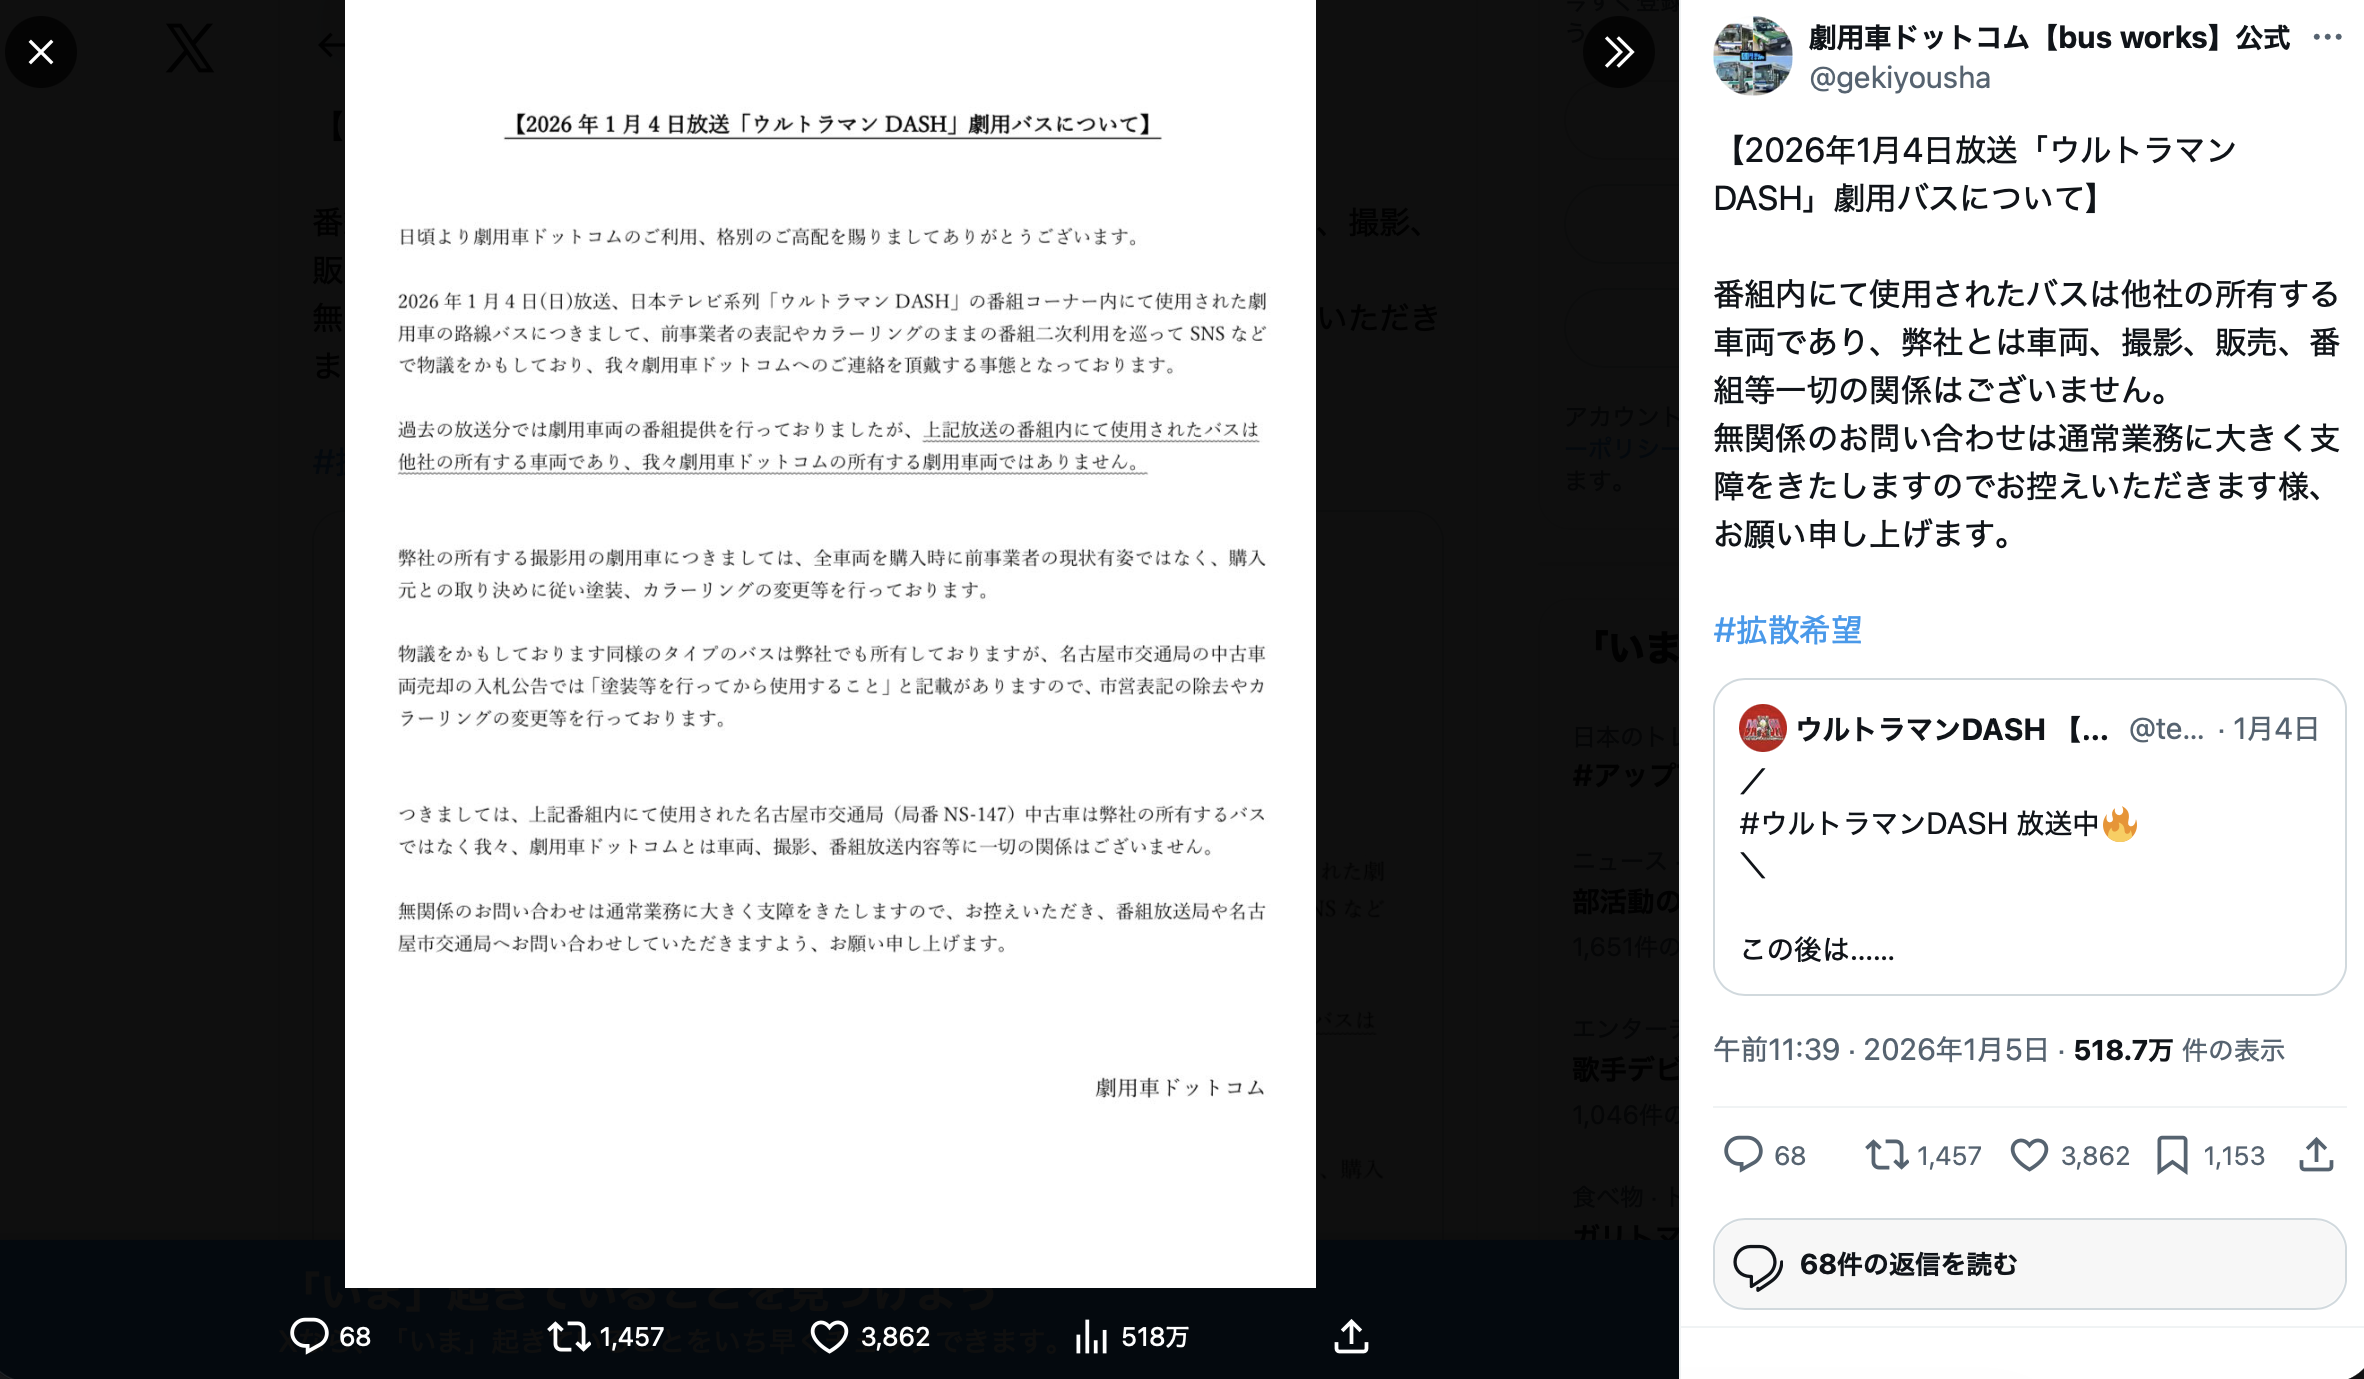The height and width of the screenshot is (1379, 2364).
Task: View analytics bar-chart icon showing 518万
Action: click(x=1091, y=1337)
